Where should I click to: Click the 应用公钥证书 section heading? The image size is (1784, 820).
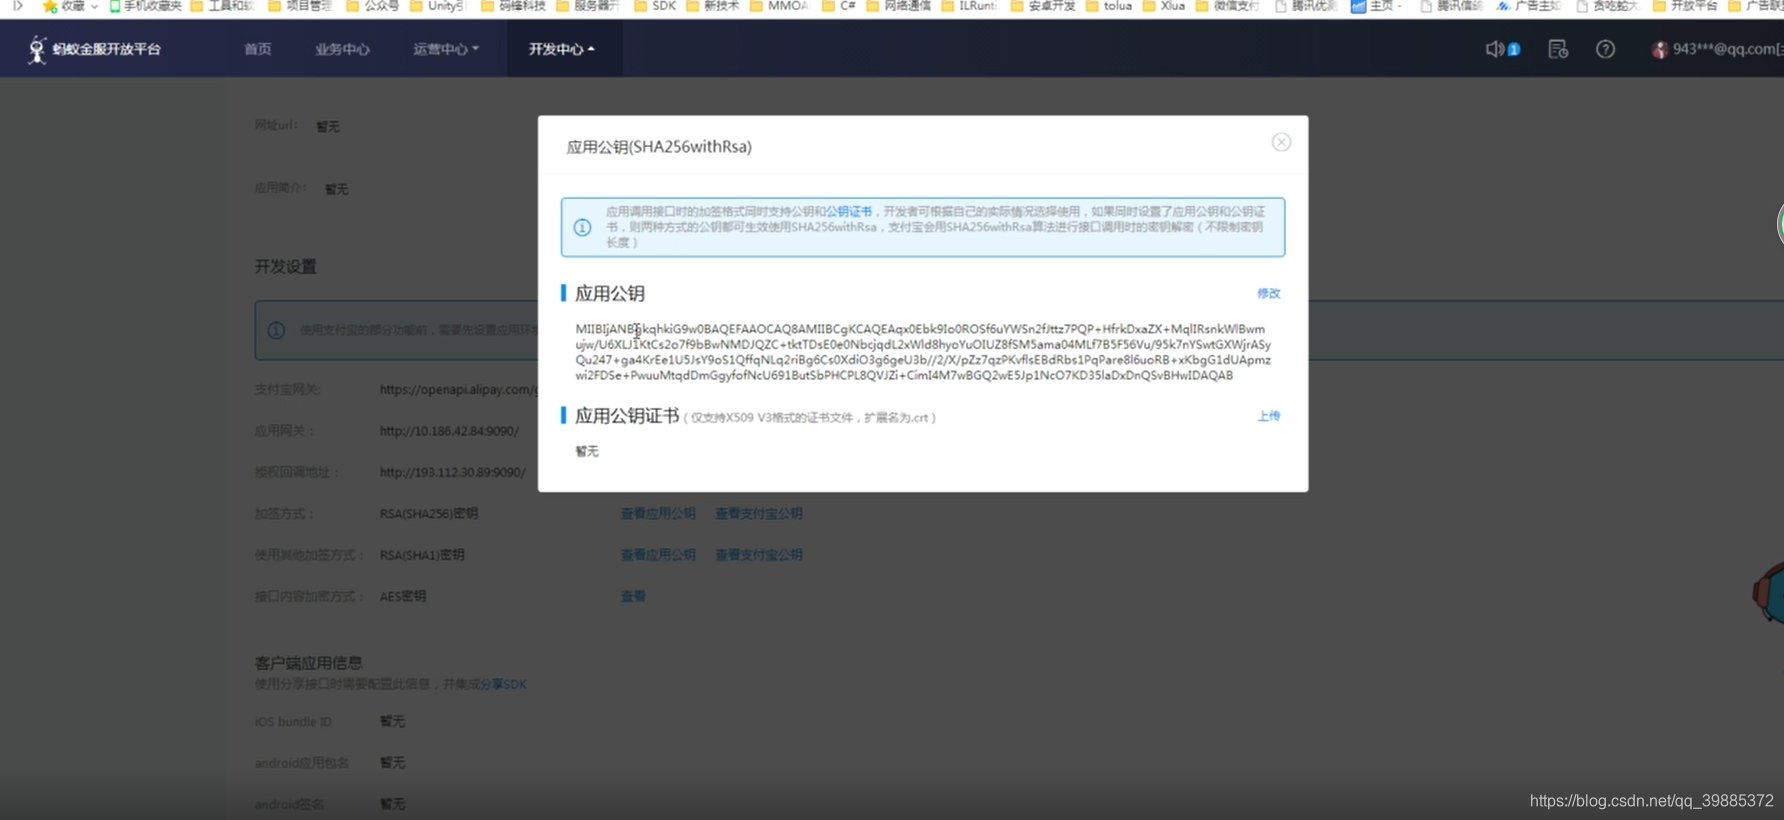point(627,416)
